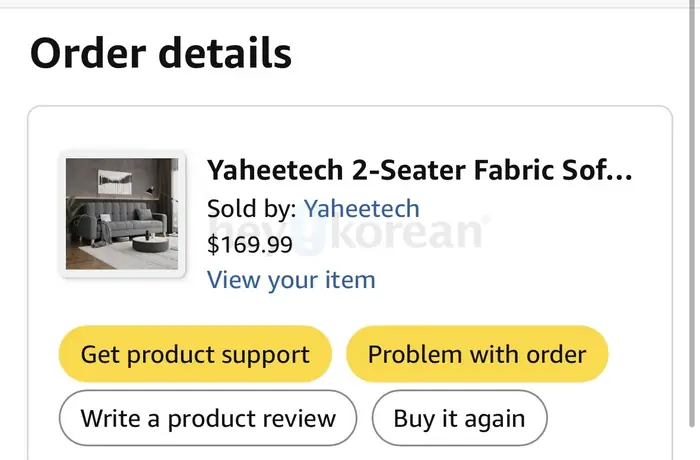Start a review using Write a product review
This screenshot has width=700, height=460.
pyautogui.click(x=208, y=418)
